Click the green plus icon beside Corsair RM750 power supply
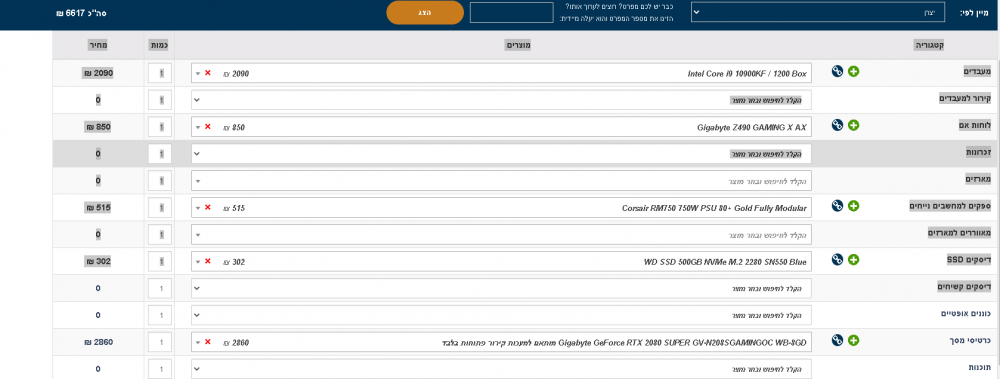Viewport: 1000px width, 379px height. pyautogui.click(x=853, y=205)
